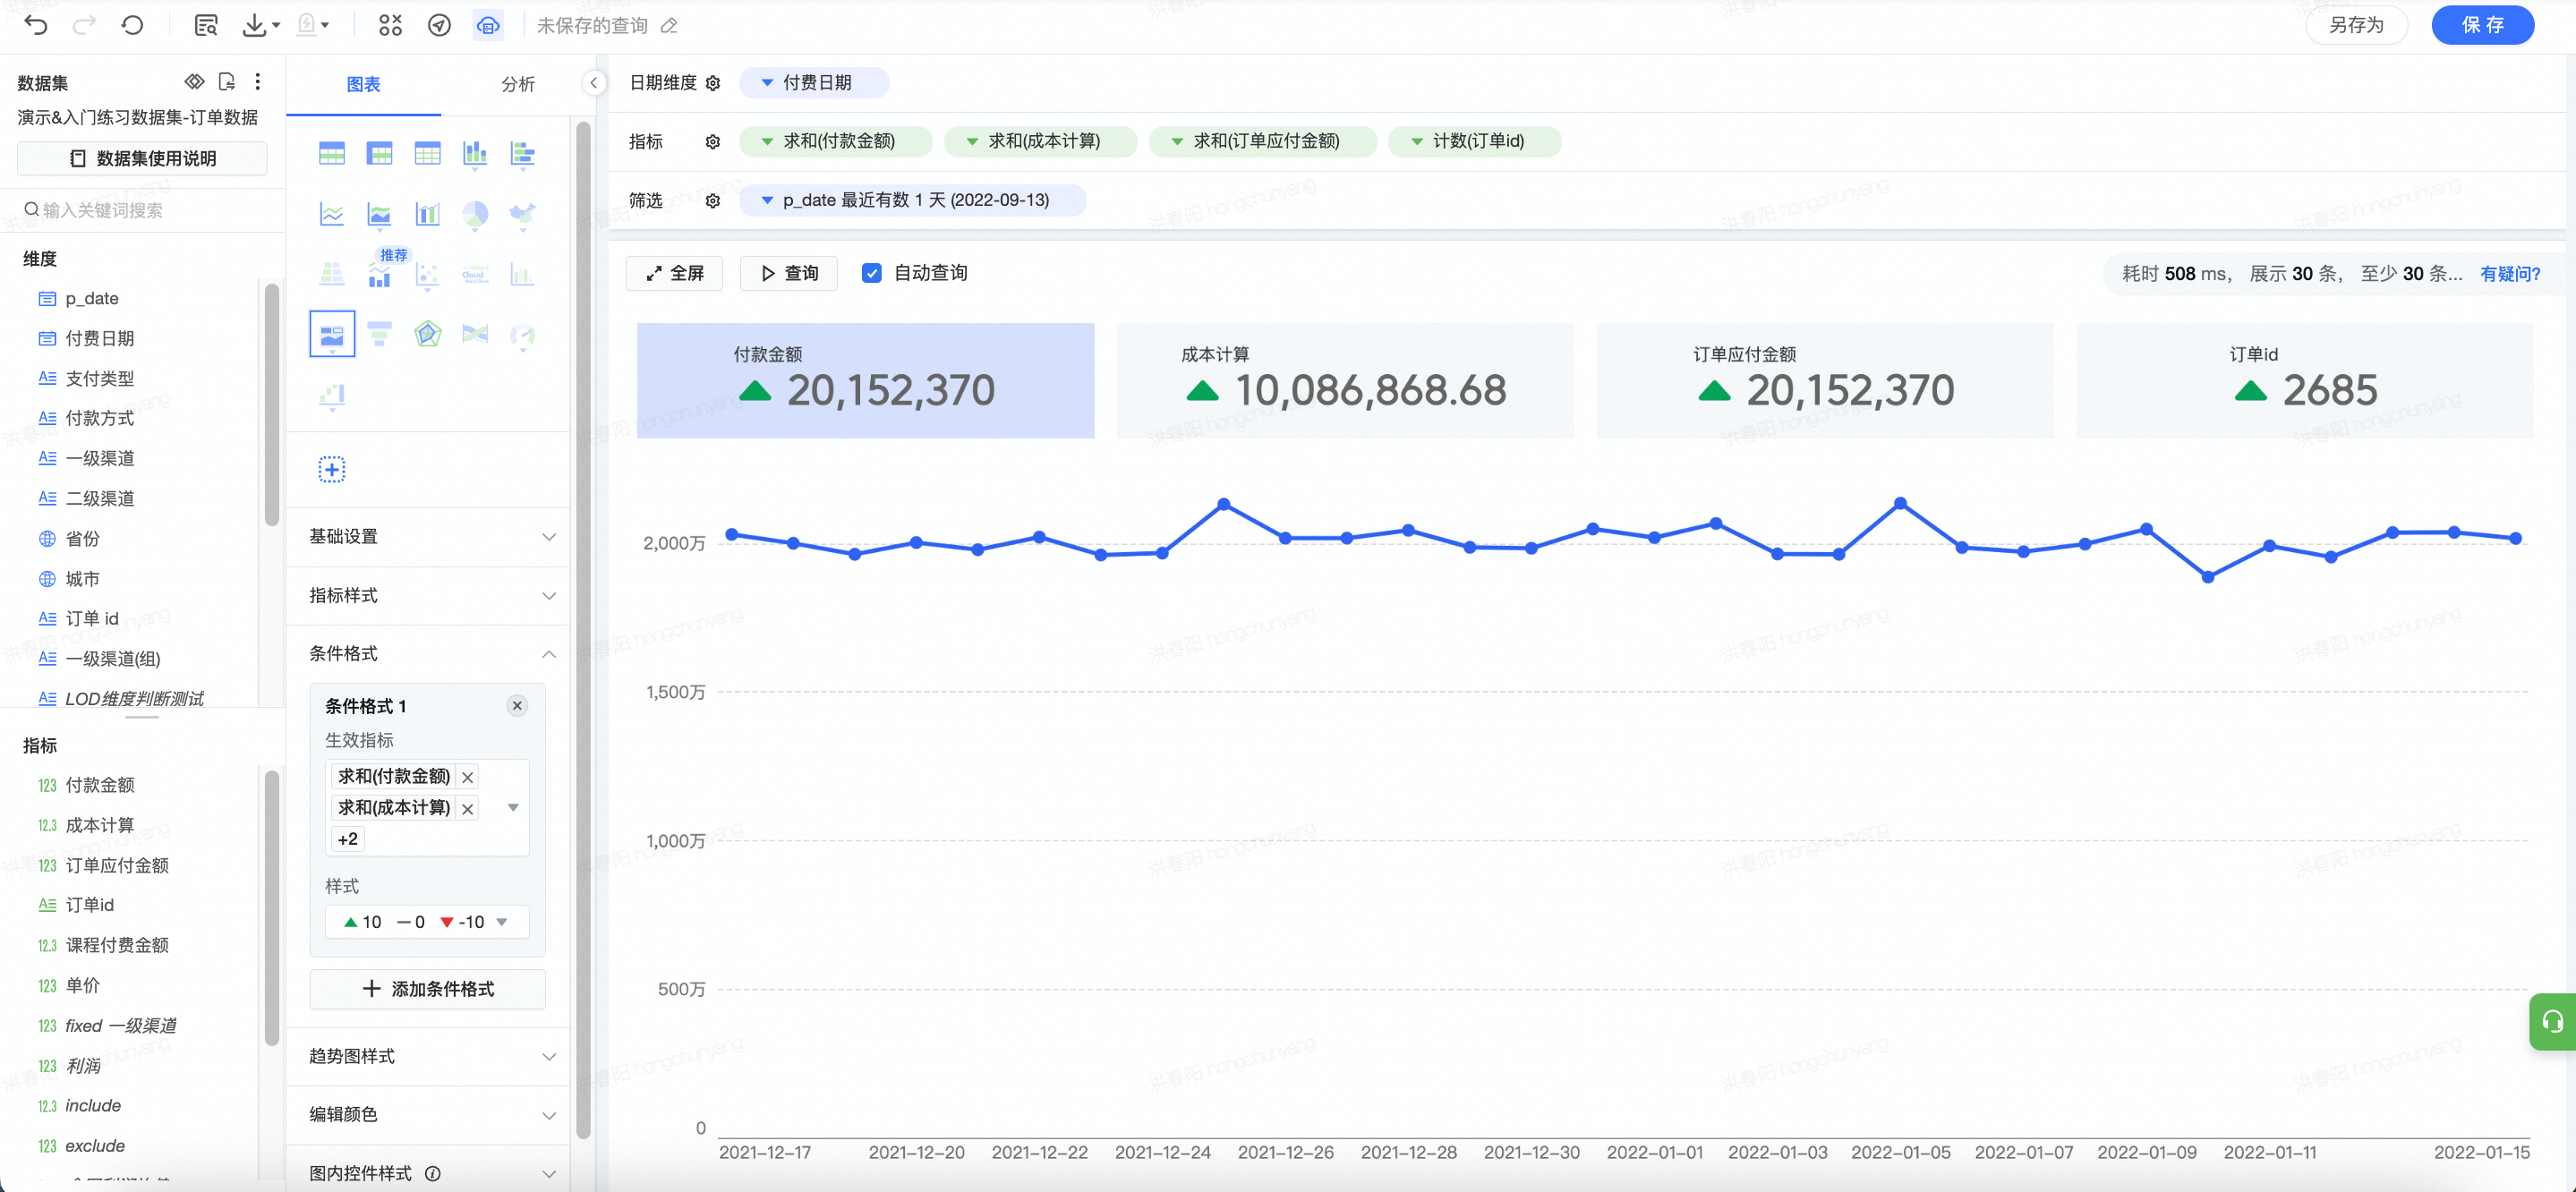The image size is (2576, 1192).
Task: Select the combo bar-line chart type
Action: pos(427,214)
